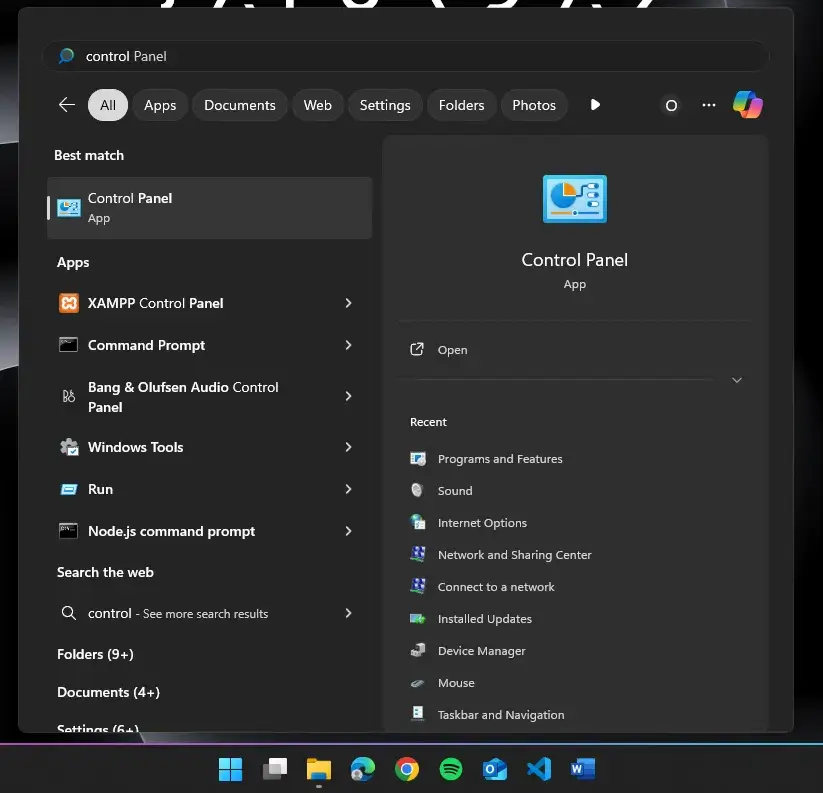823x793 pixels.
Task: Click the large Control Panel preview icon
Action: tap(575, 199)
